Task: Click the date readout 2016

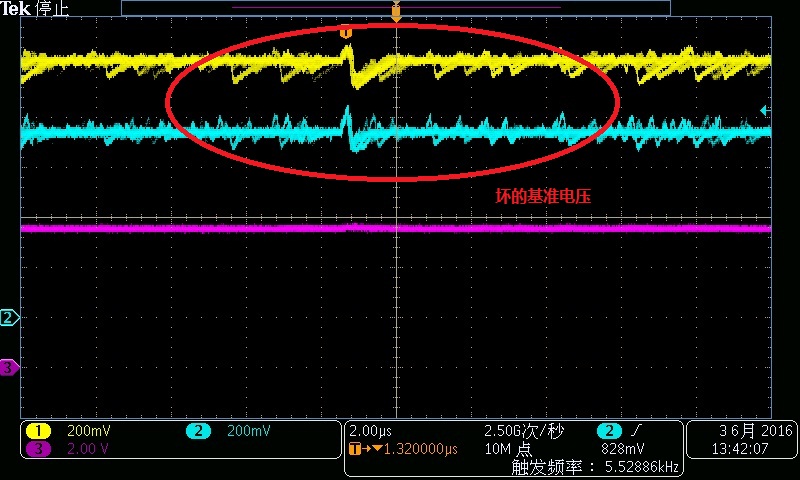Action: coord(756,431)
